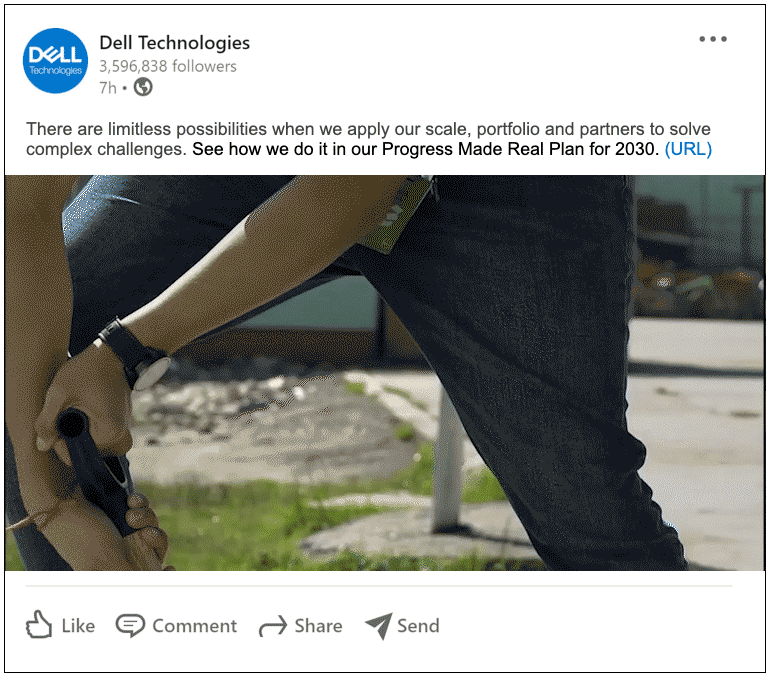Open the Dell Technologies company name link

coord(174,43)
